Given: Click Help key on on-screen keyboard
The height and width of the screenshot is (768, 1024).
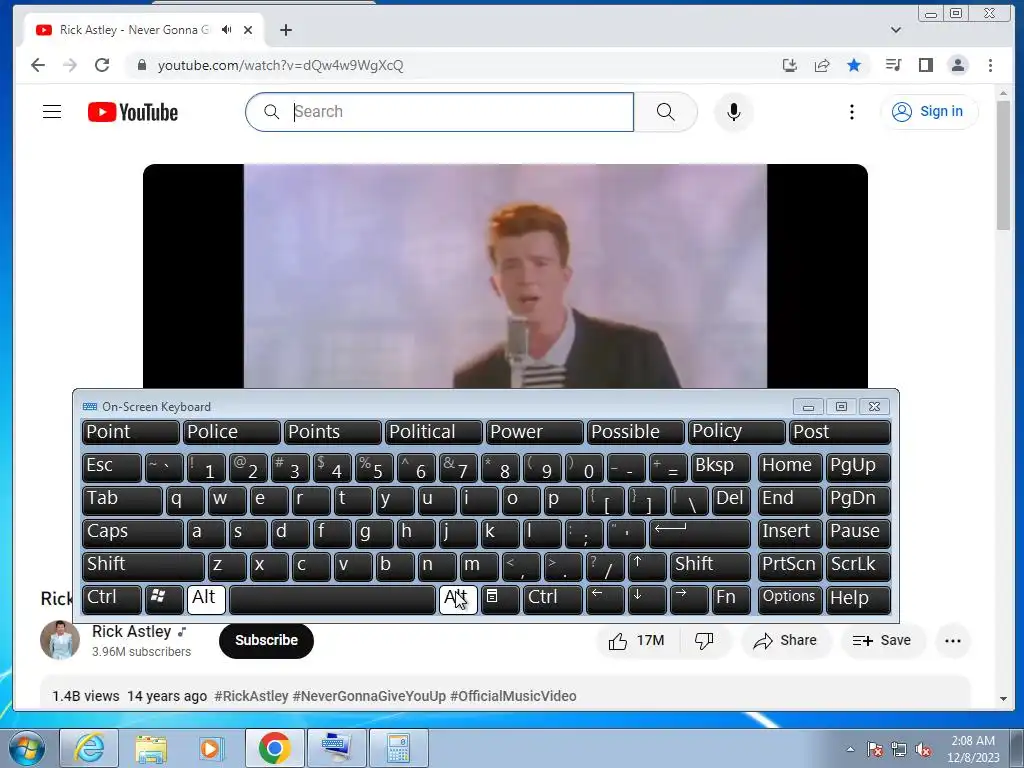Looking at the screenshot, I should [858, 599].
